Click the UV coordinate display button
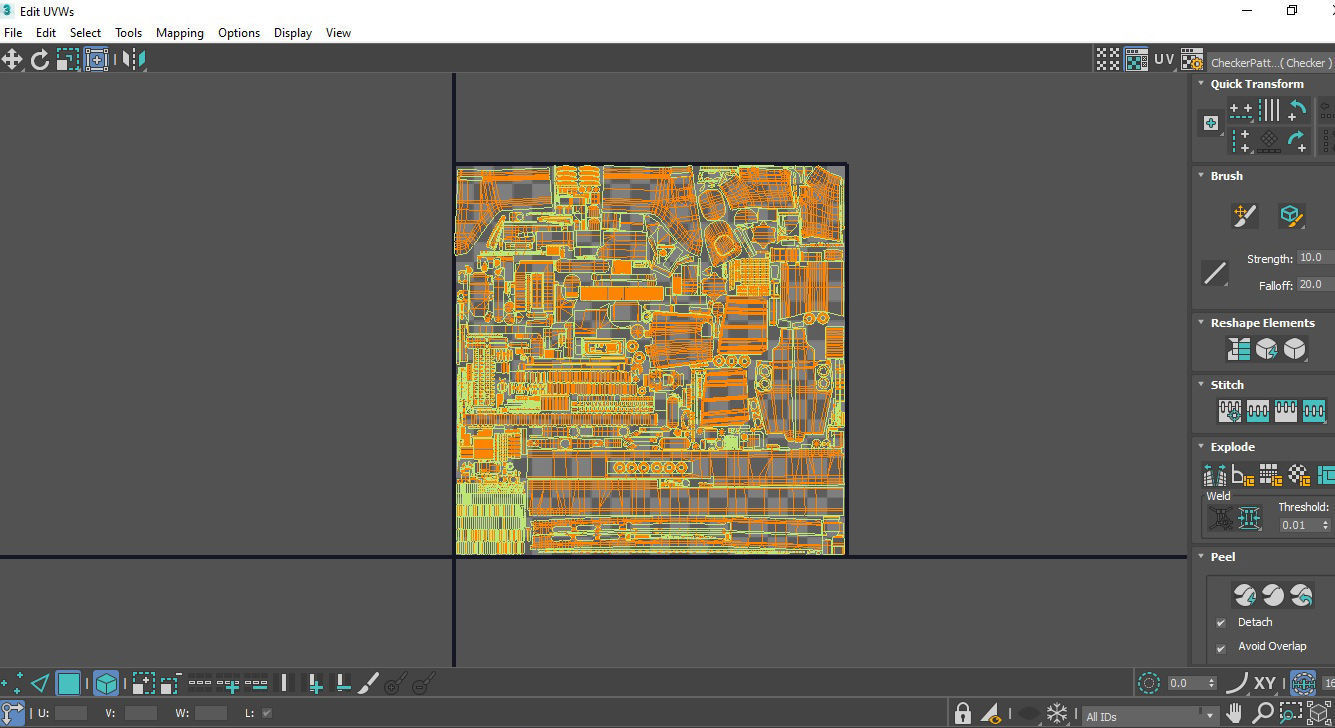 click(x=1164, y=59)
